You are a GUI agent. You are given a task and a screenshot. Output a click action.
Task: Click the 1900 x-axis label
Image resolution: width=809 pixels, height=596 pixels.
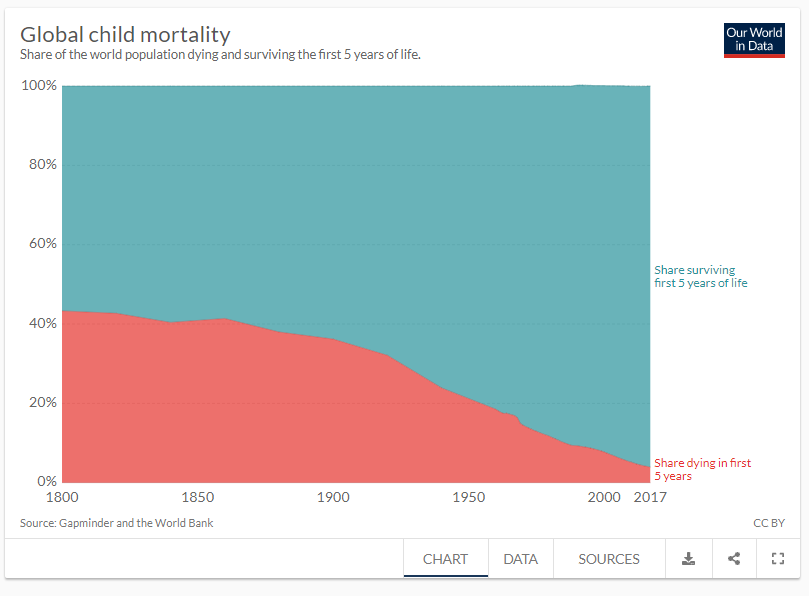332,497
